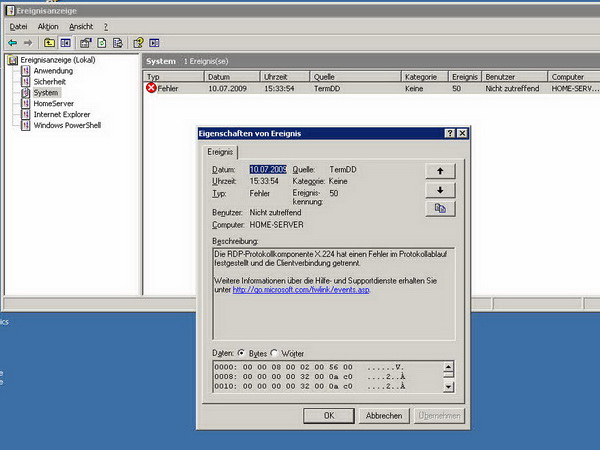Click the Abbrechen button

[384, 416]
